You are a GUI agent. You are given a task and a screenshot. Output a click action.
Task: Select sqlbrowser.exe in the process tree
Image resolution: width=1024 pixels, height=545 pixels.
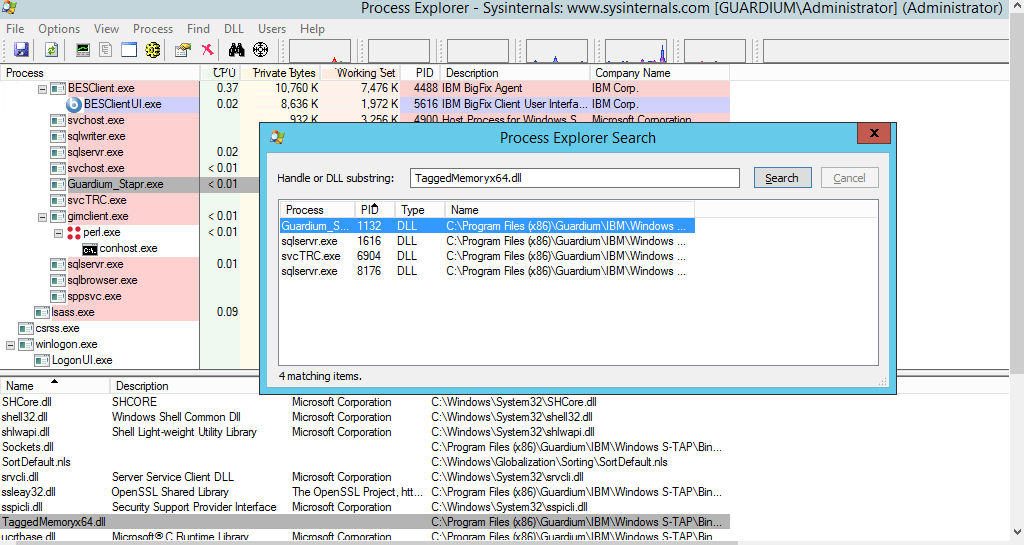coord(103,281)
